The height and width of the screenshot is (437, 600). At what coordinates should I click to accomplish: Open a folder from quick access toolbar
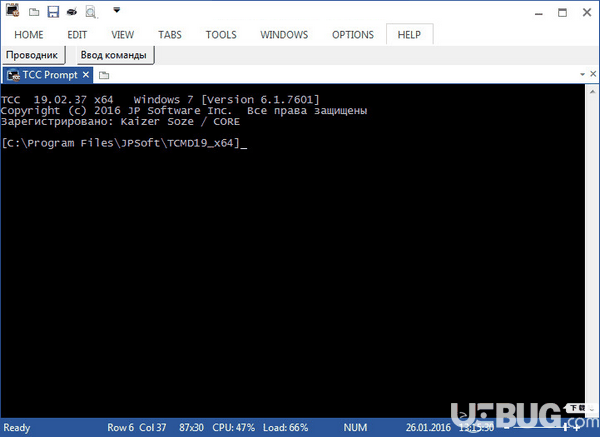(34, 12)
